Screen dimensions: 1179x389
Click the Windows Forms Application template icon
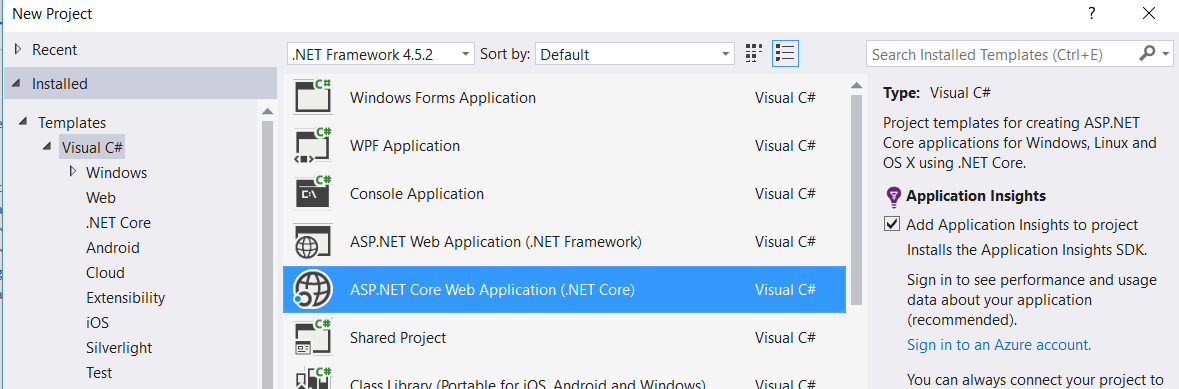tap(313, 97)
